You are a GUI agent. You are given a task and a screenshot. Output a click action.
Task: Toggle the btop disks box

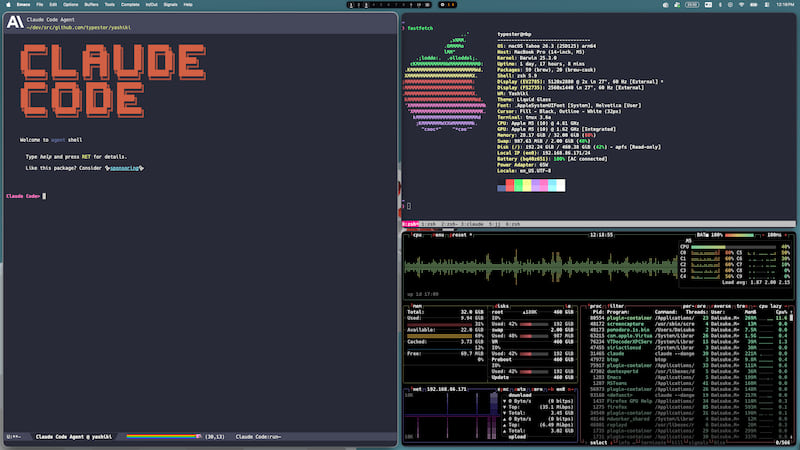(502, 306)
